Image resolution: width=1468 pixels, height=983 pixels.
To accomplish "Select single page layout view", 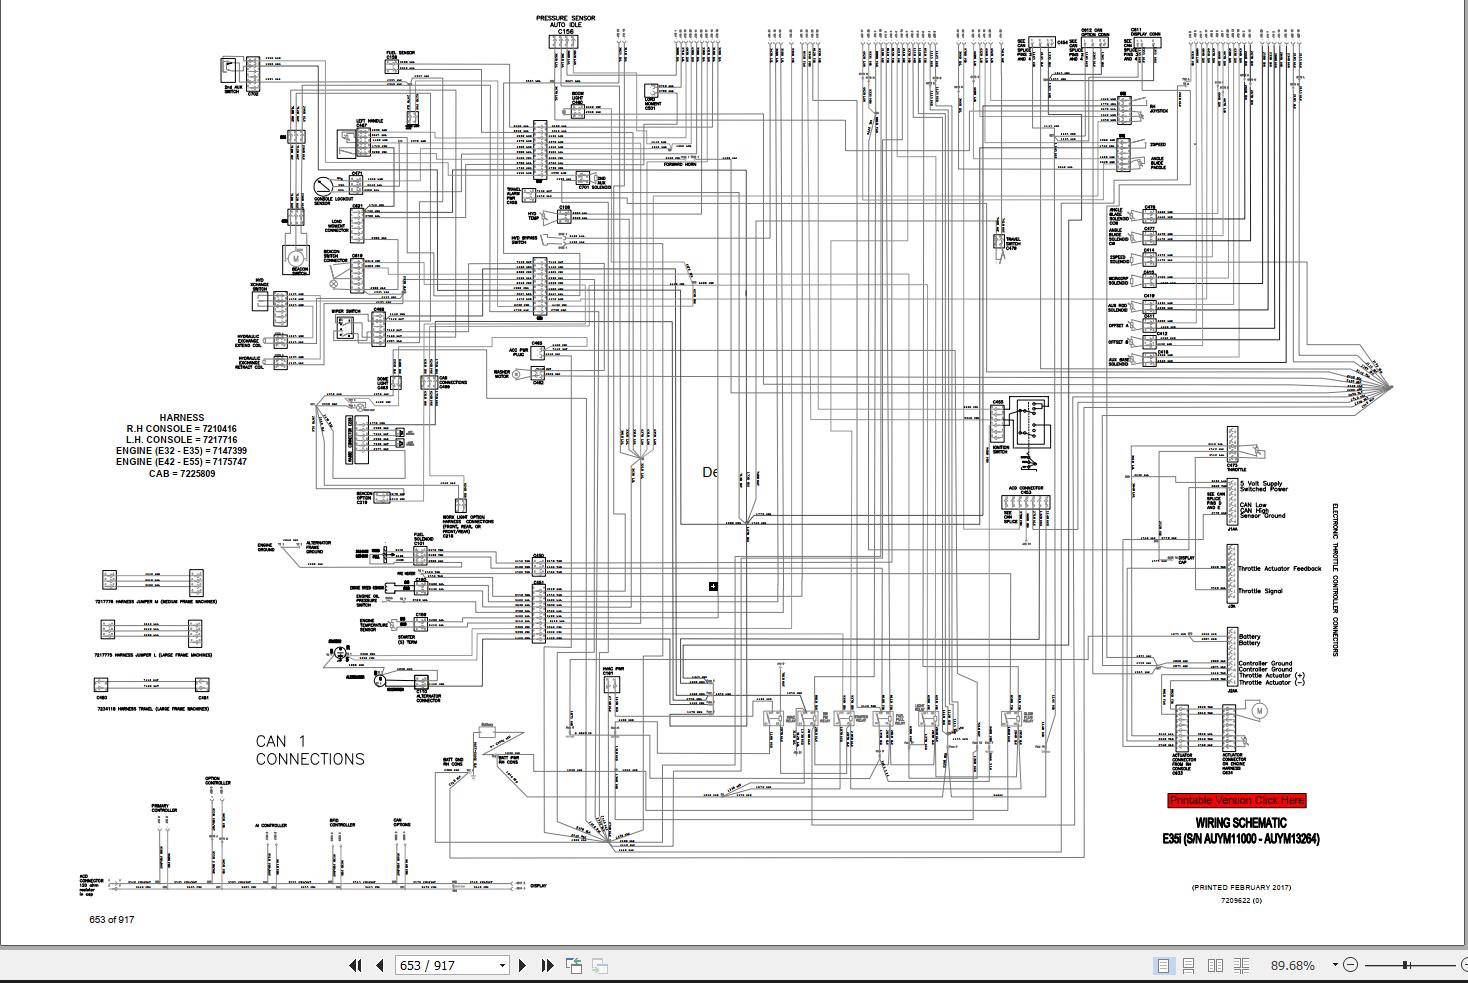I will click(1163, 965).
